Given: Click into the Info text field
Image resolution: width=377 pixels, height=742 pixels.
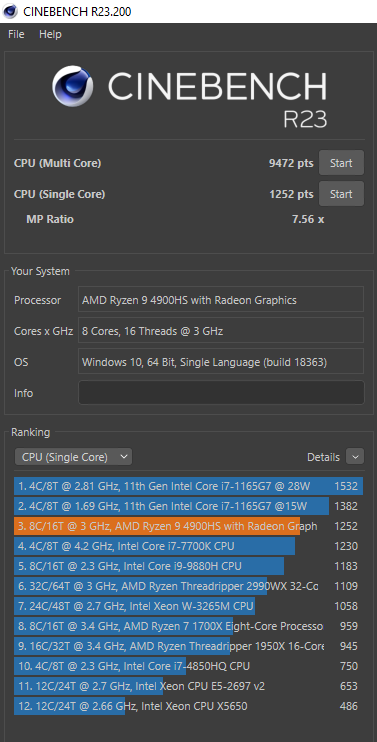Looking at the screenshot, I should [x=221, y=392].
